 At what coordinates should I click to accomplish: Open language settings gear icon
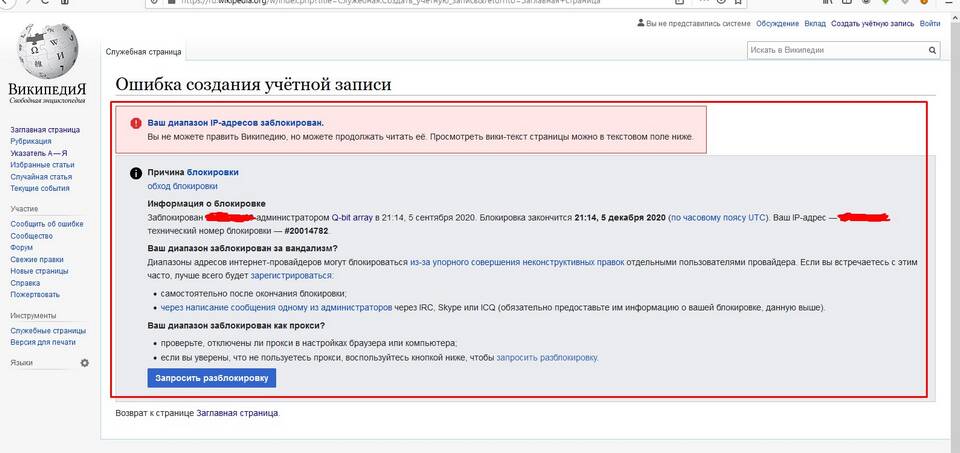(84, 363)
